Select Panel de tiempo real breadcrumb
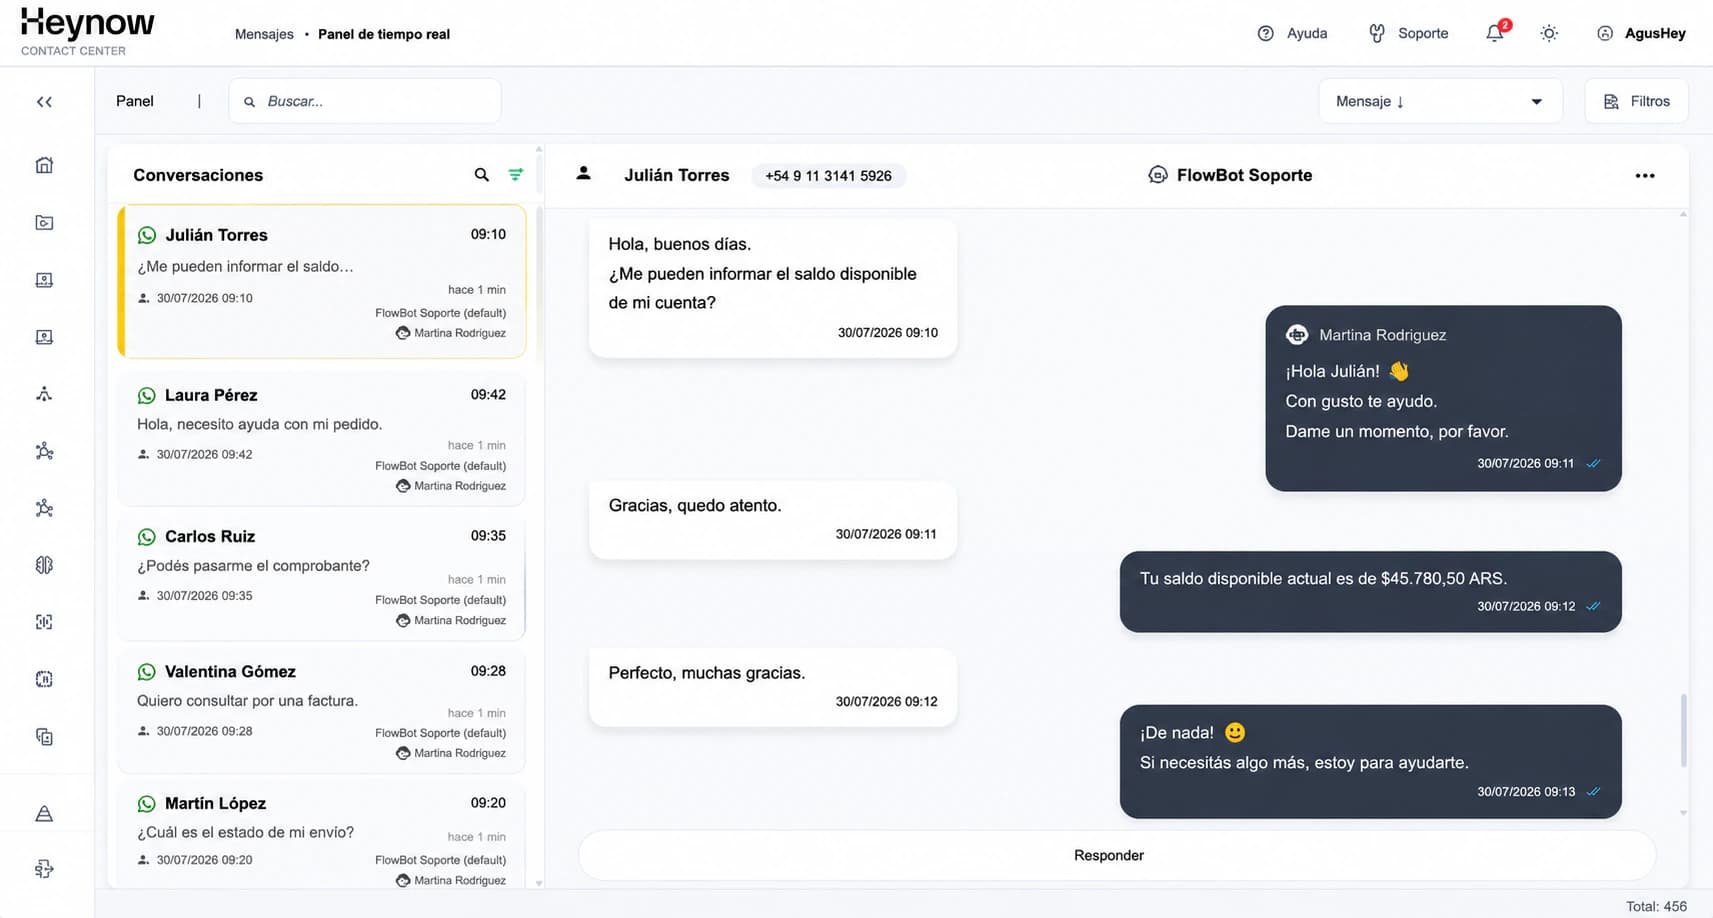This screenshot has width=1713, height=918. [384, 34]
